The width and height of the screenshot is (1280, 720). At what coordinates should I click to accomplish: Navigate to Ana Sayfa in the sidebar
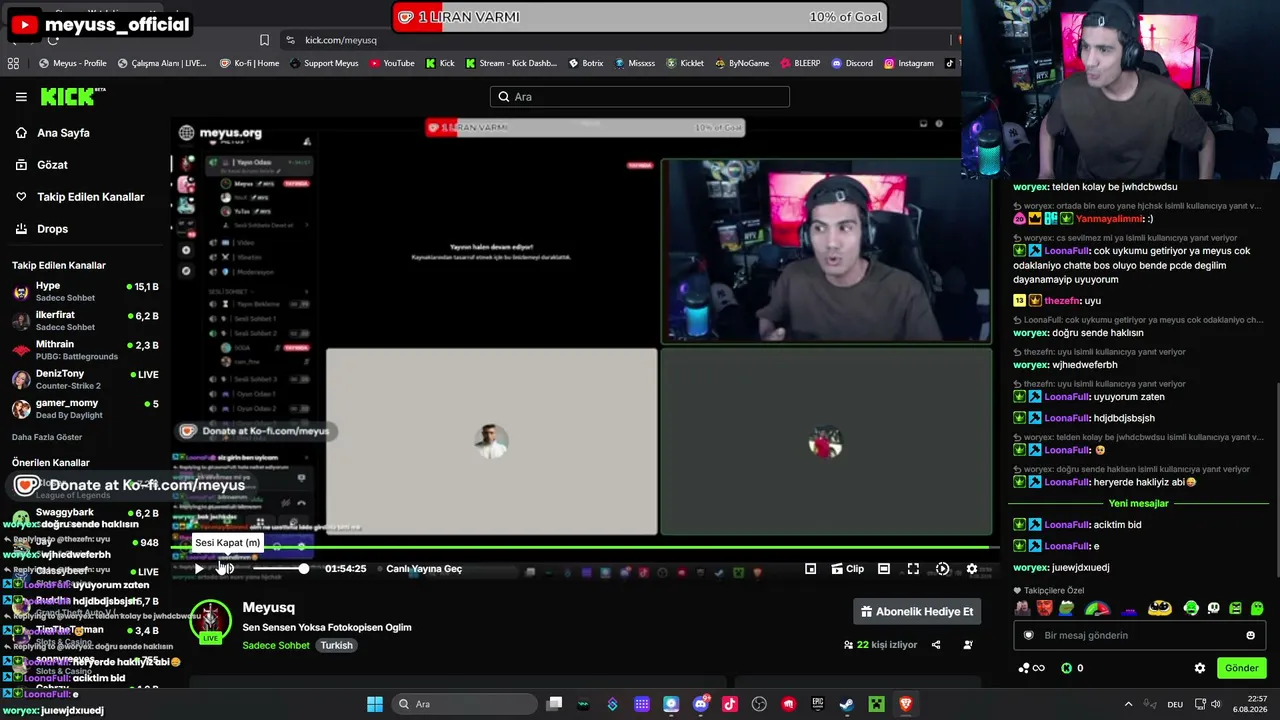click(x=63, y=133)
